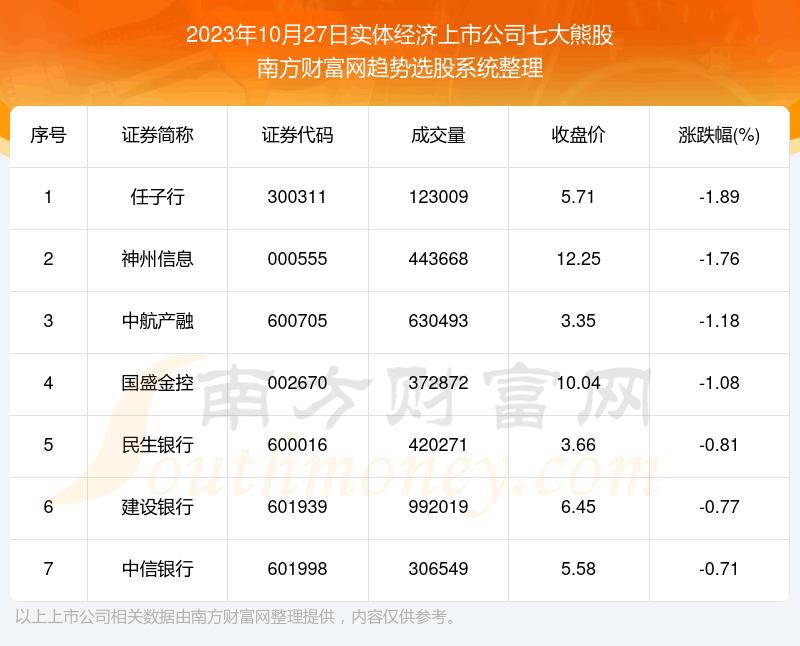Click closing price '10.04'
The image size is (800, 646).
(x=579, y=383)
